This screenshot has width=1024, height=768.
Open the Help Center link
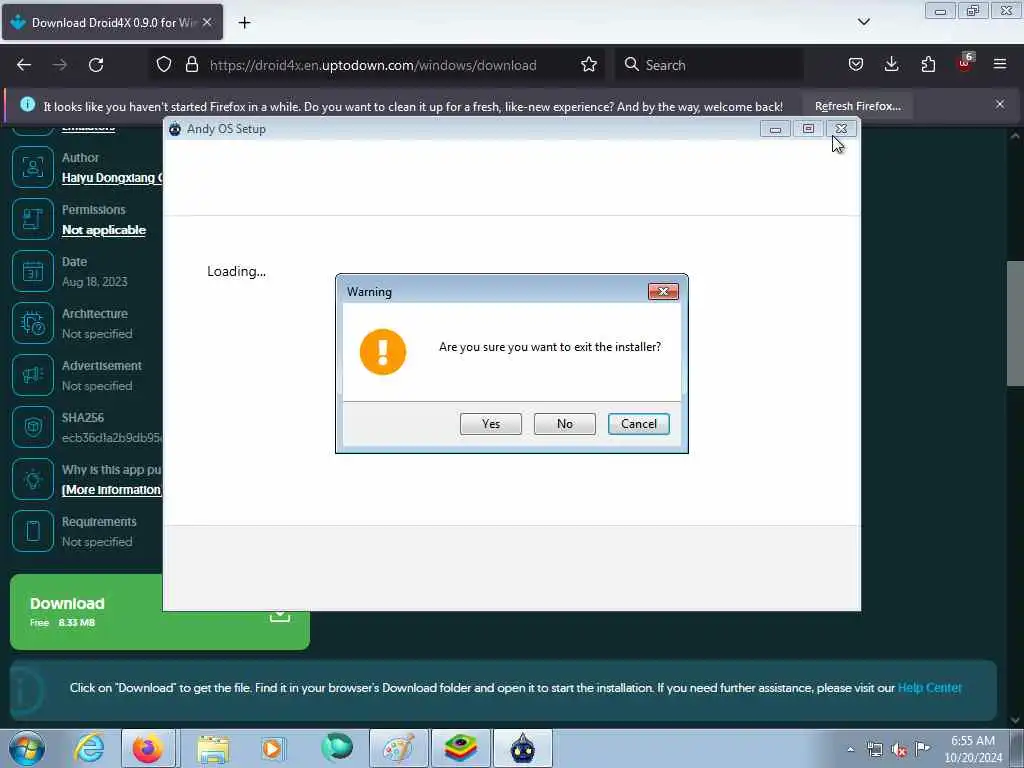pos(929,688)
